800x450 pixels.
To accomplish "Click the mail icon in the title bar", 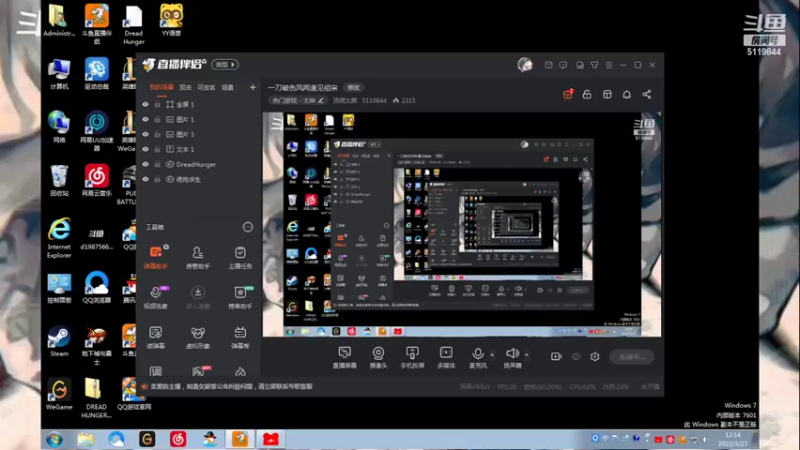I will pyautogui.click(x=548, y=65).
